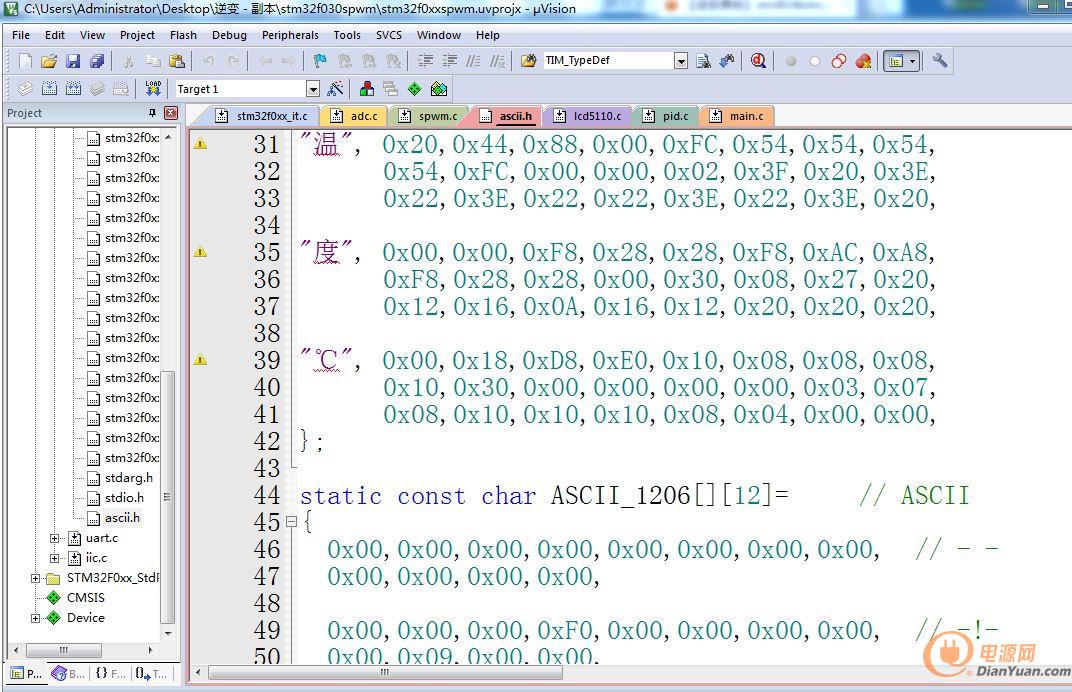Click editor horizontal scrollbar thumb

(x=385, y=673)
